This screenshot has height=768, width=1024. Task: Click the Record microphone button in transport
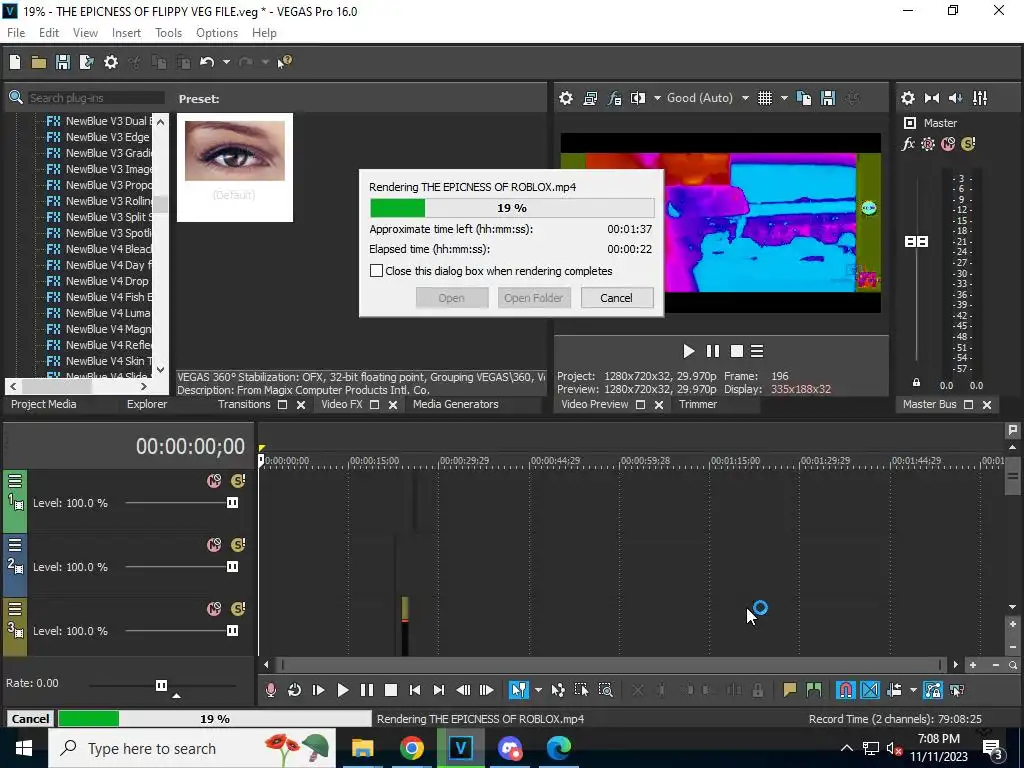[x=270, y=690]
